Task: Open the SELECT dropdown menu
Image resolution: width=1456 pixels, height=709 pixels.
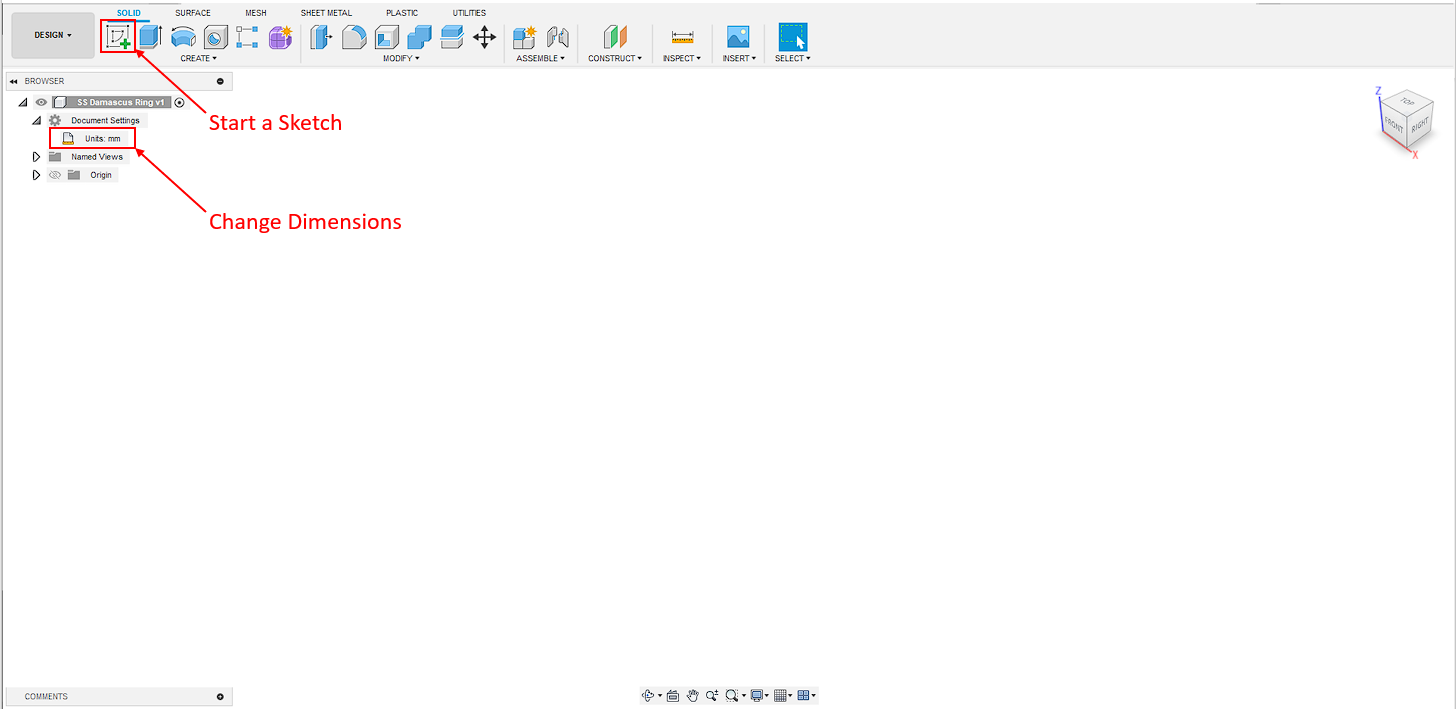Action: tap(792, 59)
